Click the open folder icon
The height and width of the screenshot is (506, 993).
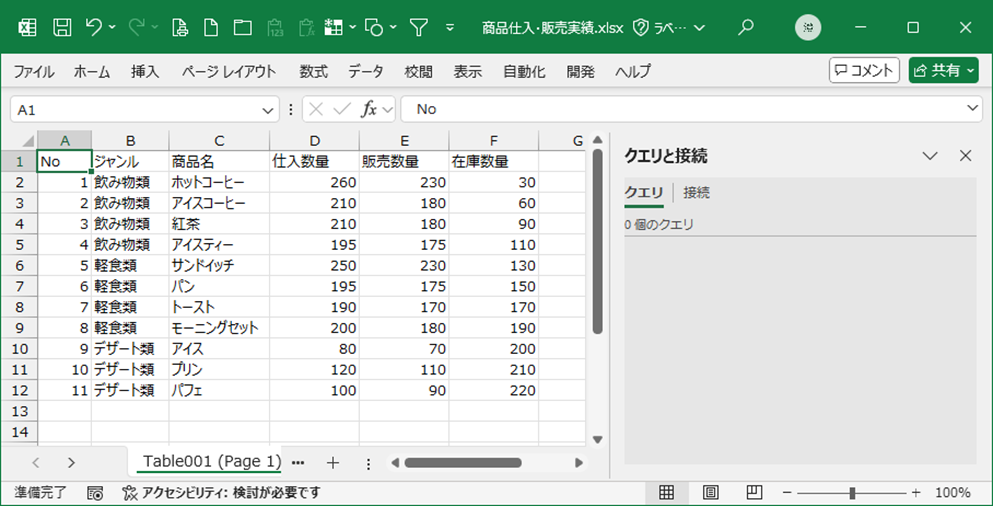pyautogui.click(x=242, y=27)
